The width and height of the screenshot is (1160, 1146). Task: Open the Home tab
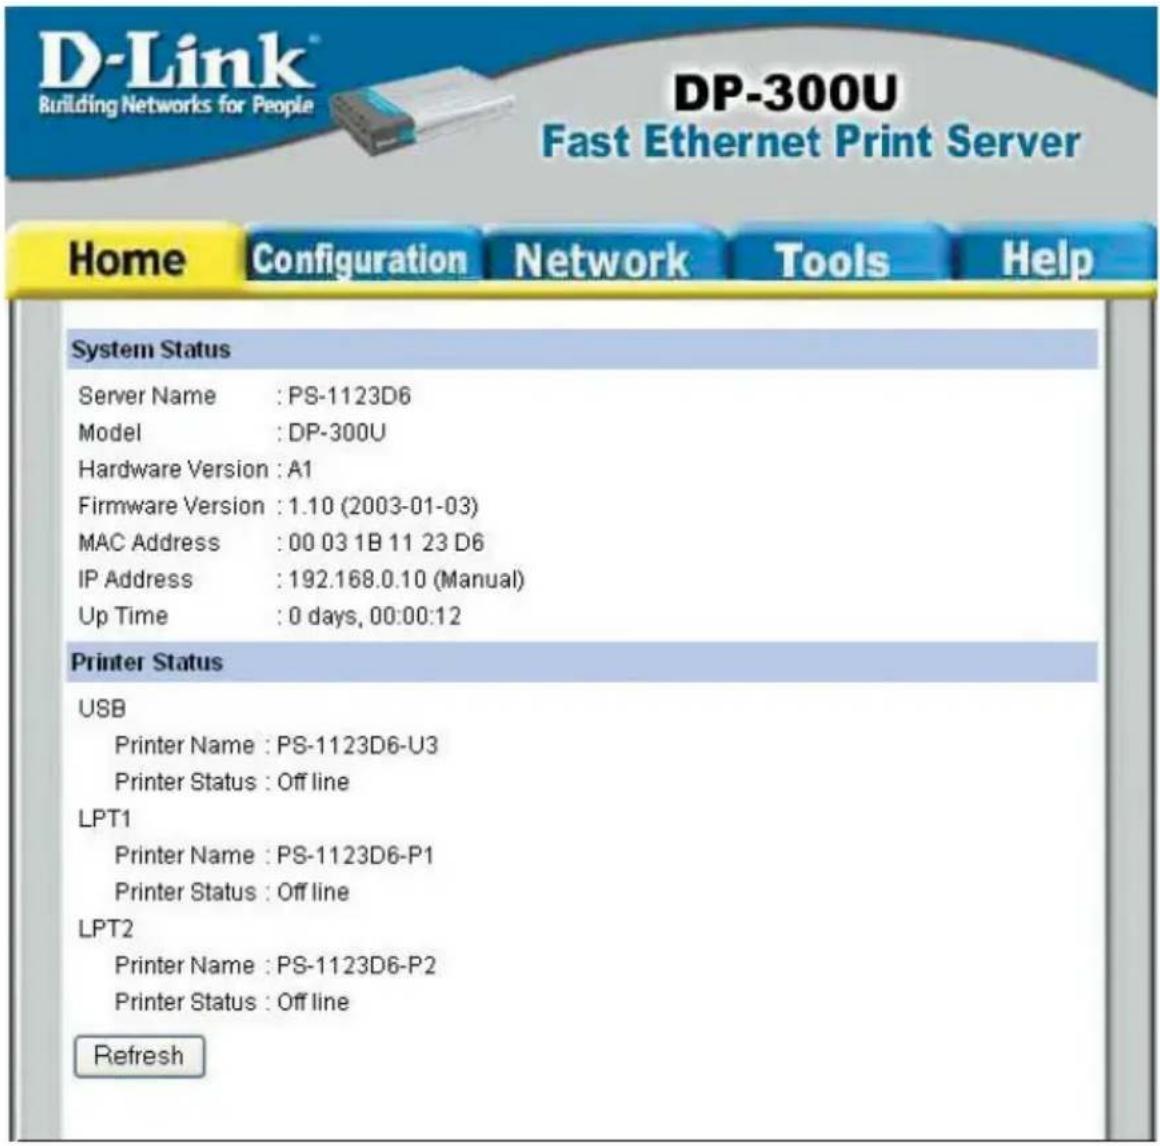coord(126,260)
